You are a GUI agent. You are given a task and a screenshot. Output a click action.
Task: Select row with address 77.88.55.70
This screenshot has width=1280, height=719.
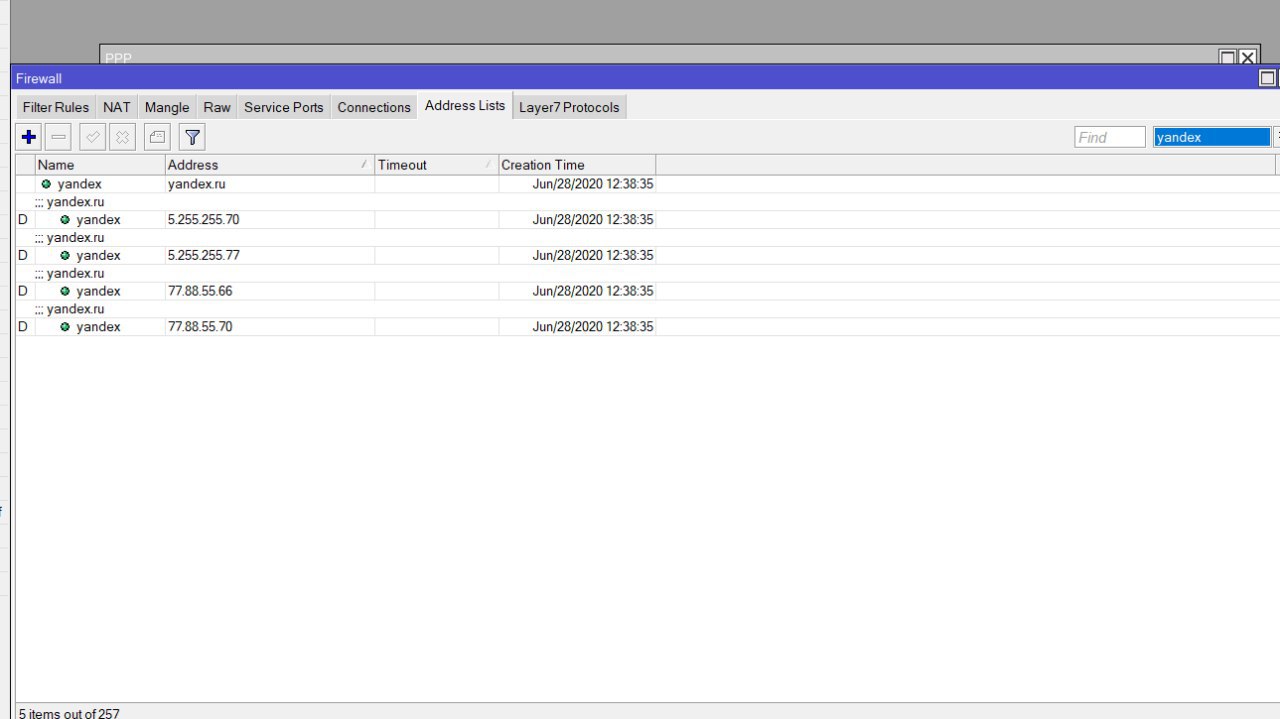pyautogui.click(x=646, y=328)
